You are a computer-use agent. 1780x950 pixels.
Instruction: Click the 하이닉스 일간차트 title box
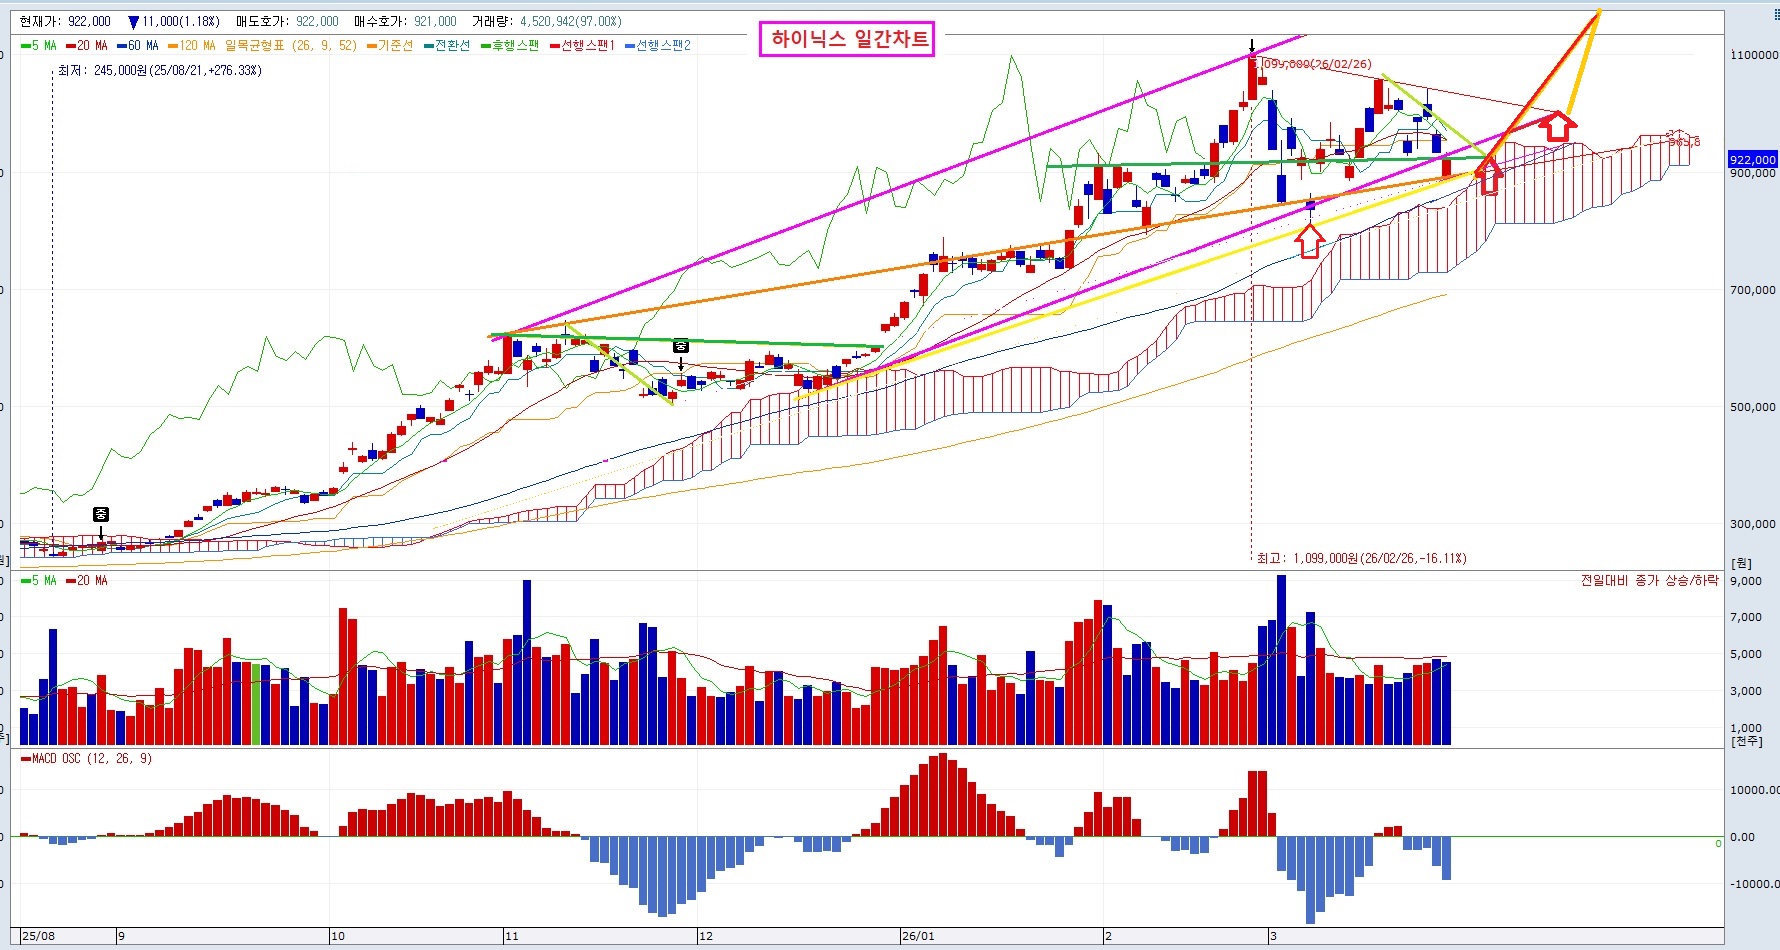(x=847, y=39)
